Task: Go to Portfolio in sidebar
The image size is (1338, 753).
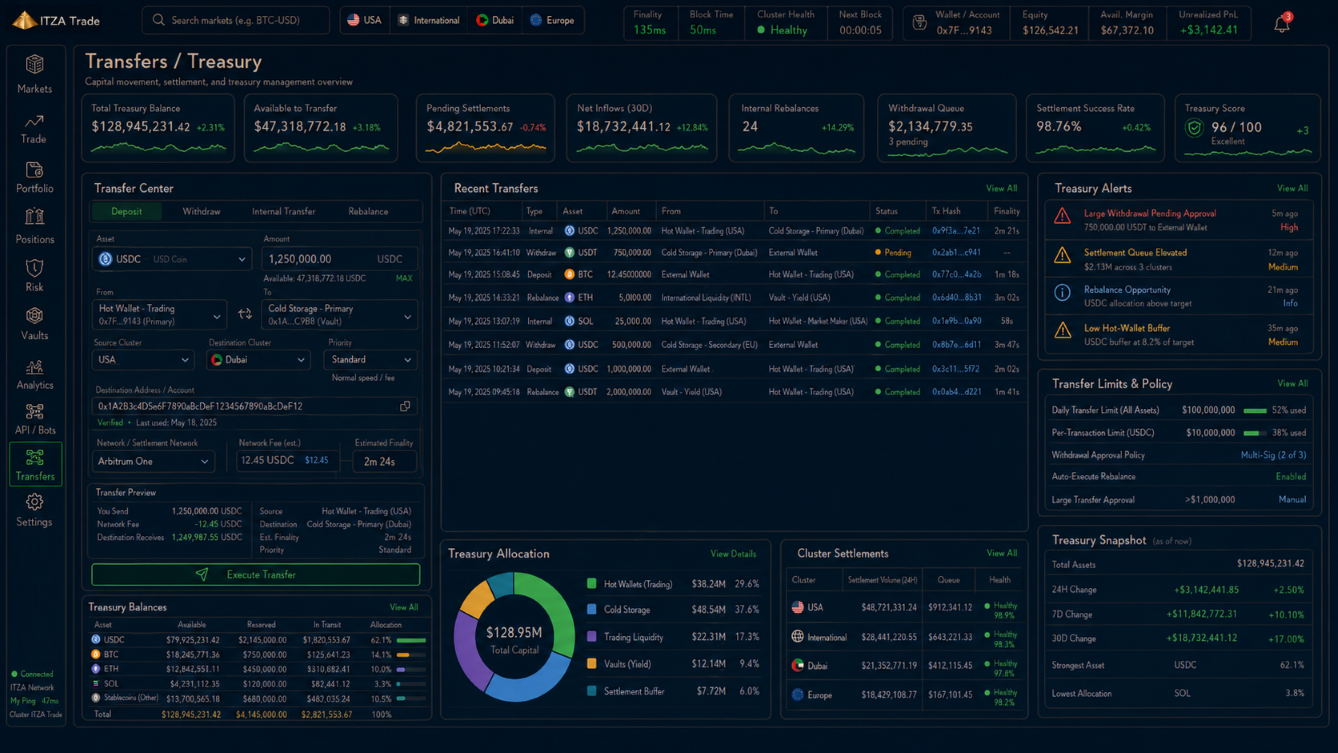Action: tap(34, 177)
